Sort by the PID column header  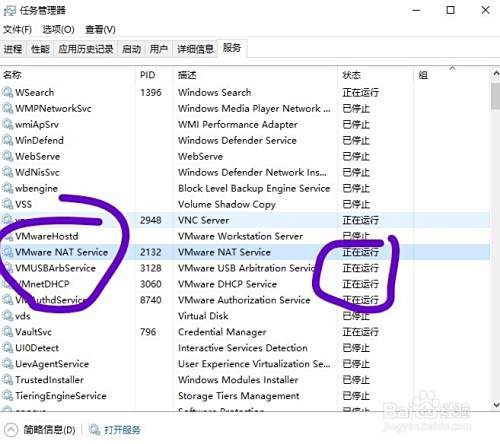pyautogui.click(x=154, y=75)
